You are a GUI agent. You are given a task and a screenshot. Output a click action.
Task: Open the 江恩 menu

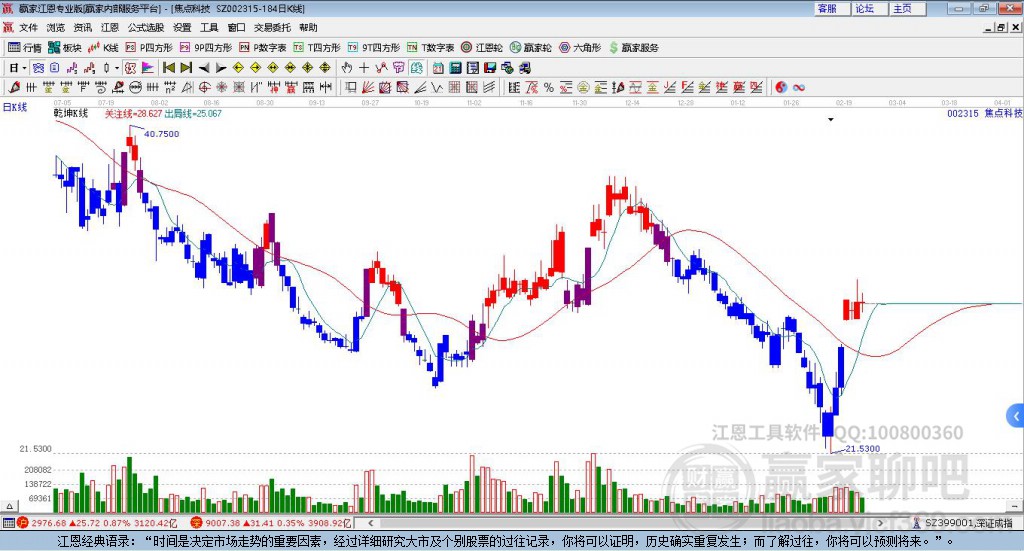pyautogui.click(x=110, y=27)
